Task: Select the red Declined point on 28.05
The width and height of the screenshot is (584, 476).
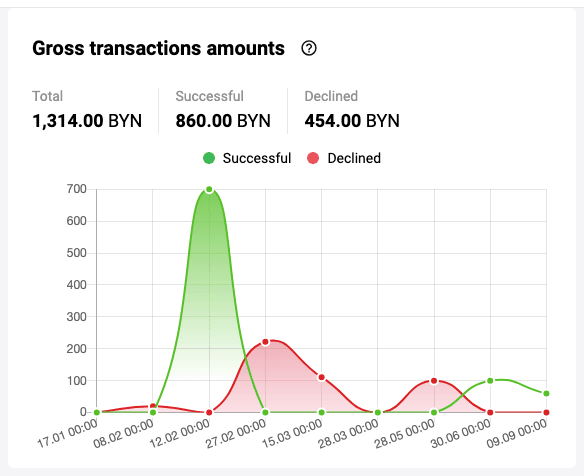Action: [434, 381]
